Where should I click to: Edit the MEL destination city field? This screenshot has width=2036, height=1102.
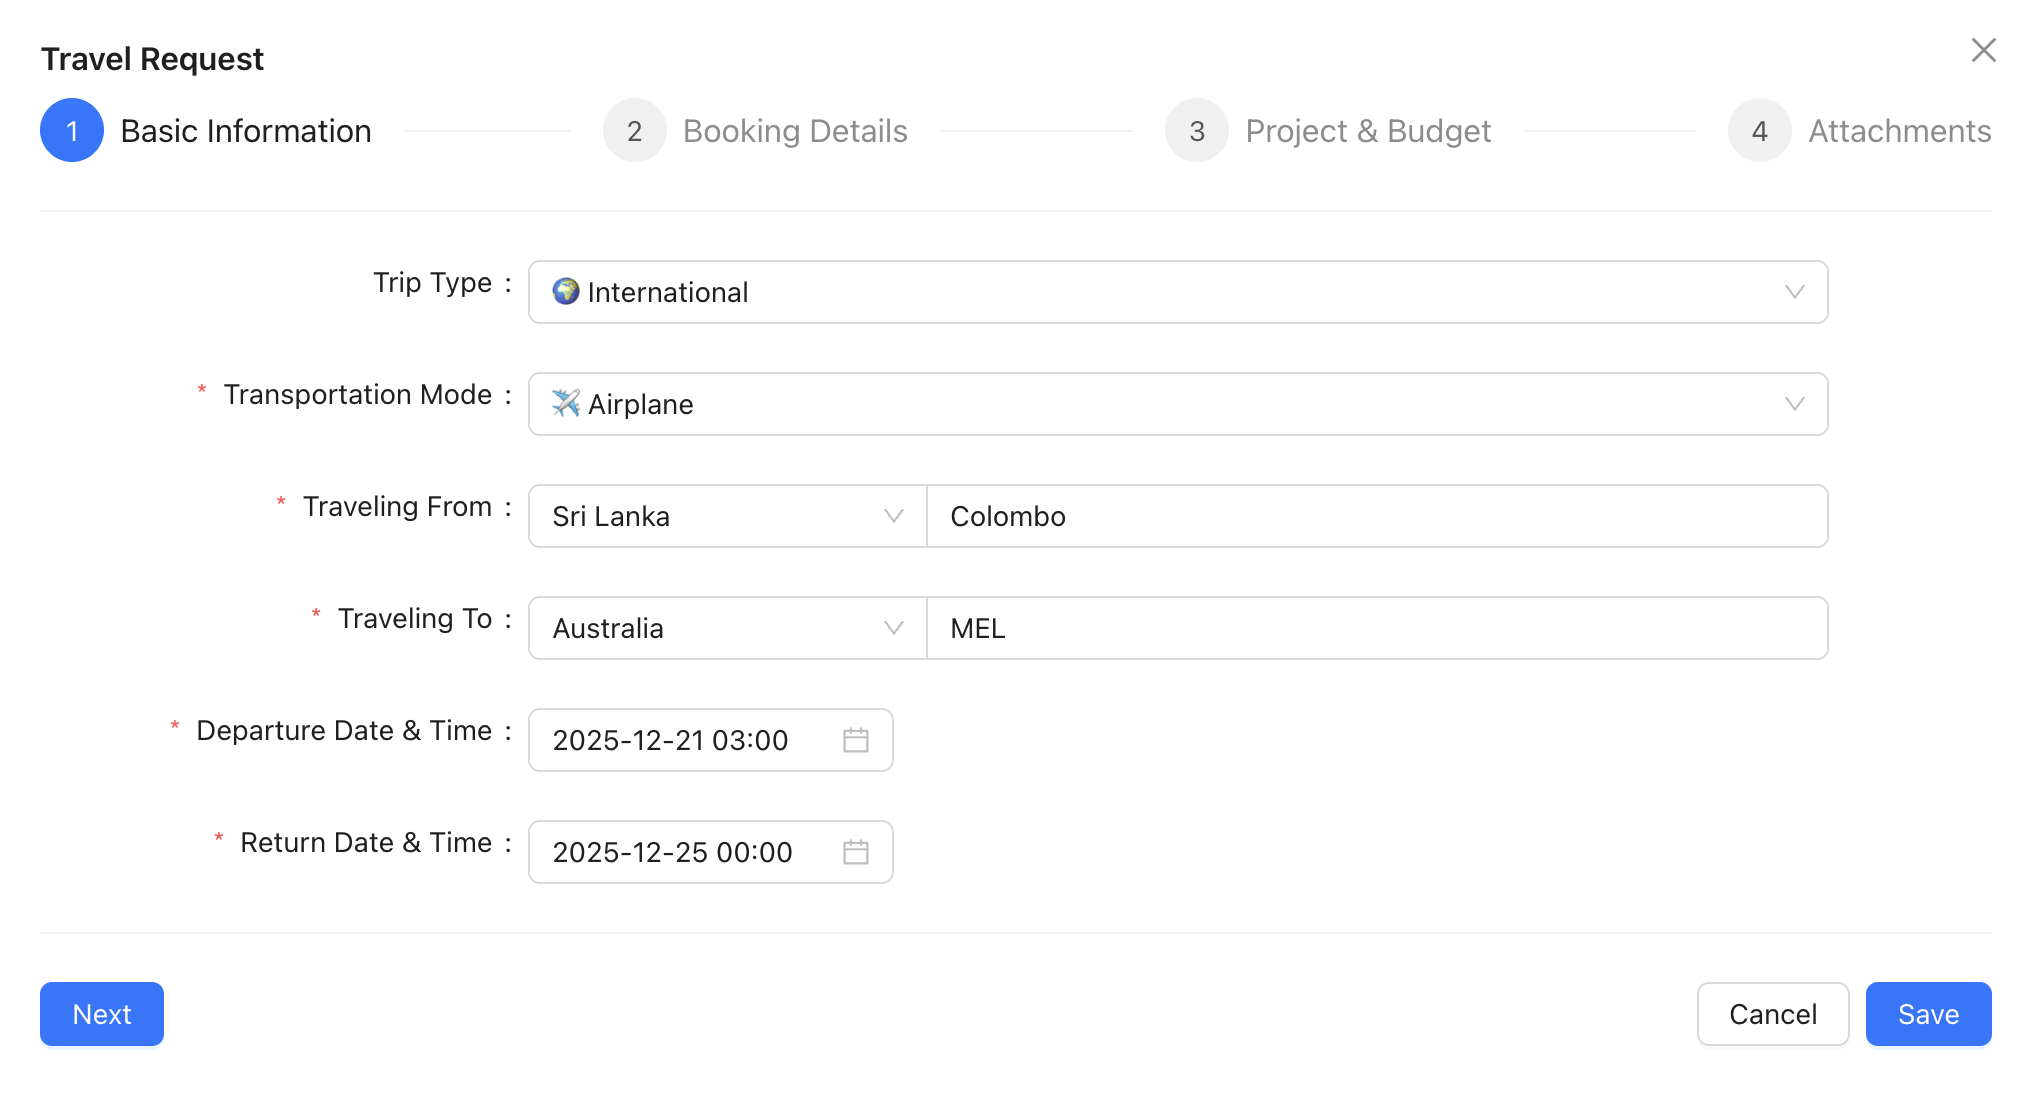(x=1376, y=628)
